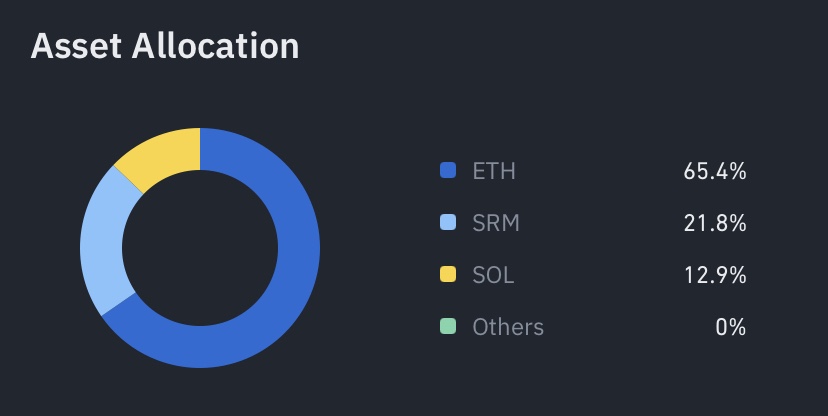Screen dimensions: 828x416
Task: Select the SRM label in the legend
Action: tap(496, 223)
